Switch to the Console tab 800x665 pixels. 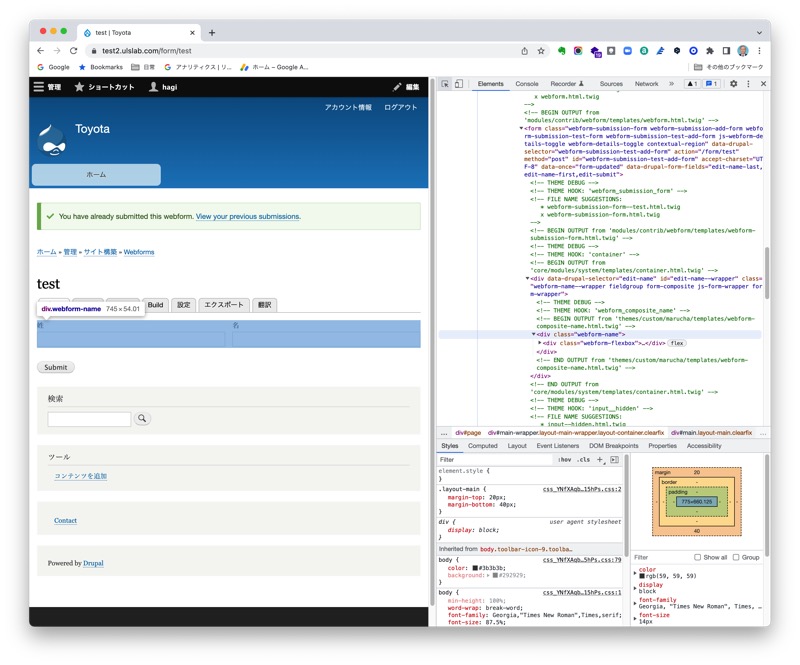point(527,84)
